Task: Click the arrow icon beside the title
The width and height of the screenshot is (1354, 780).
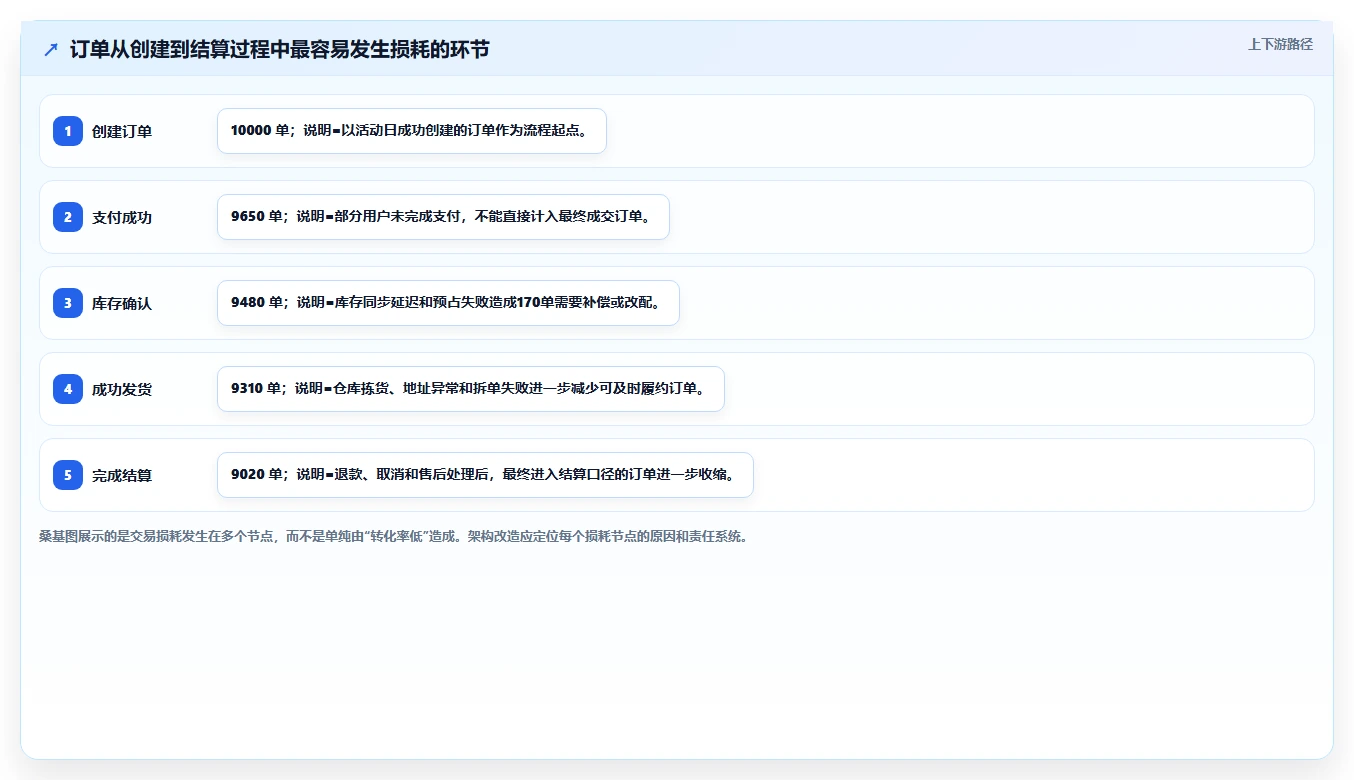Action: pos(51,49)
